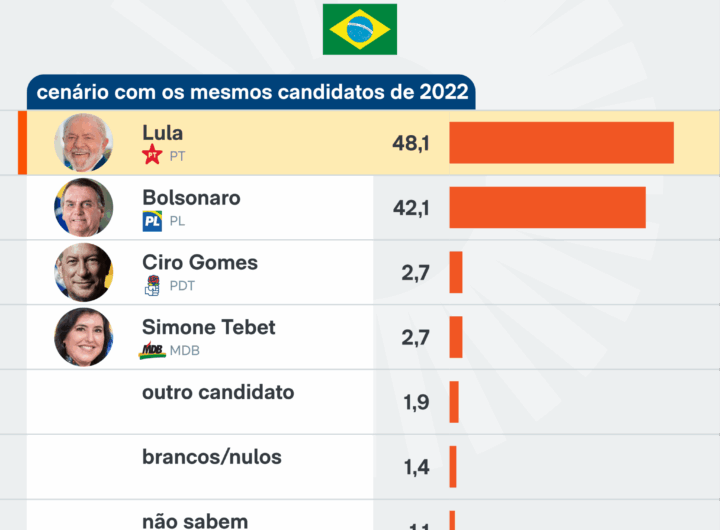Click the Brazil flag icon
The height and width of the screenshot is (530, 720).
coord(359,29)
